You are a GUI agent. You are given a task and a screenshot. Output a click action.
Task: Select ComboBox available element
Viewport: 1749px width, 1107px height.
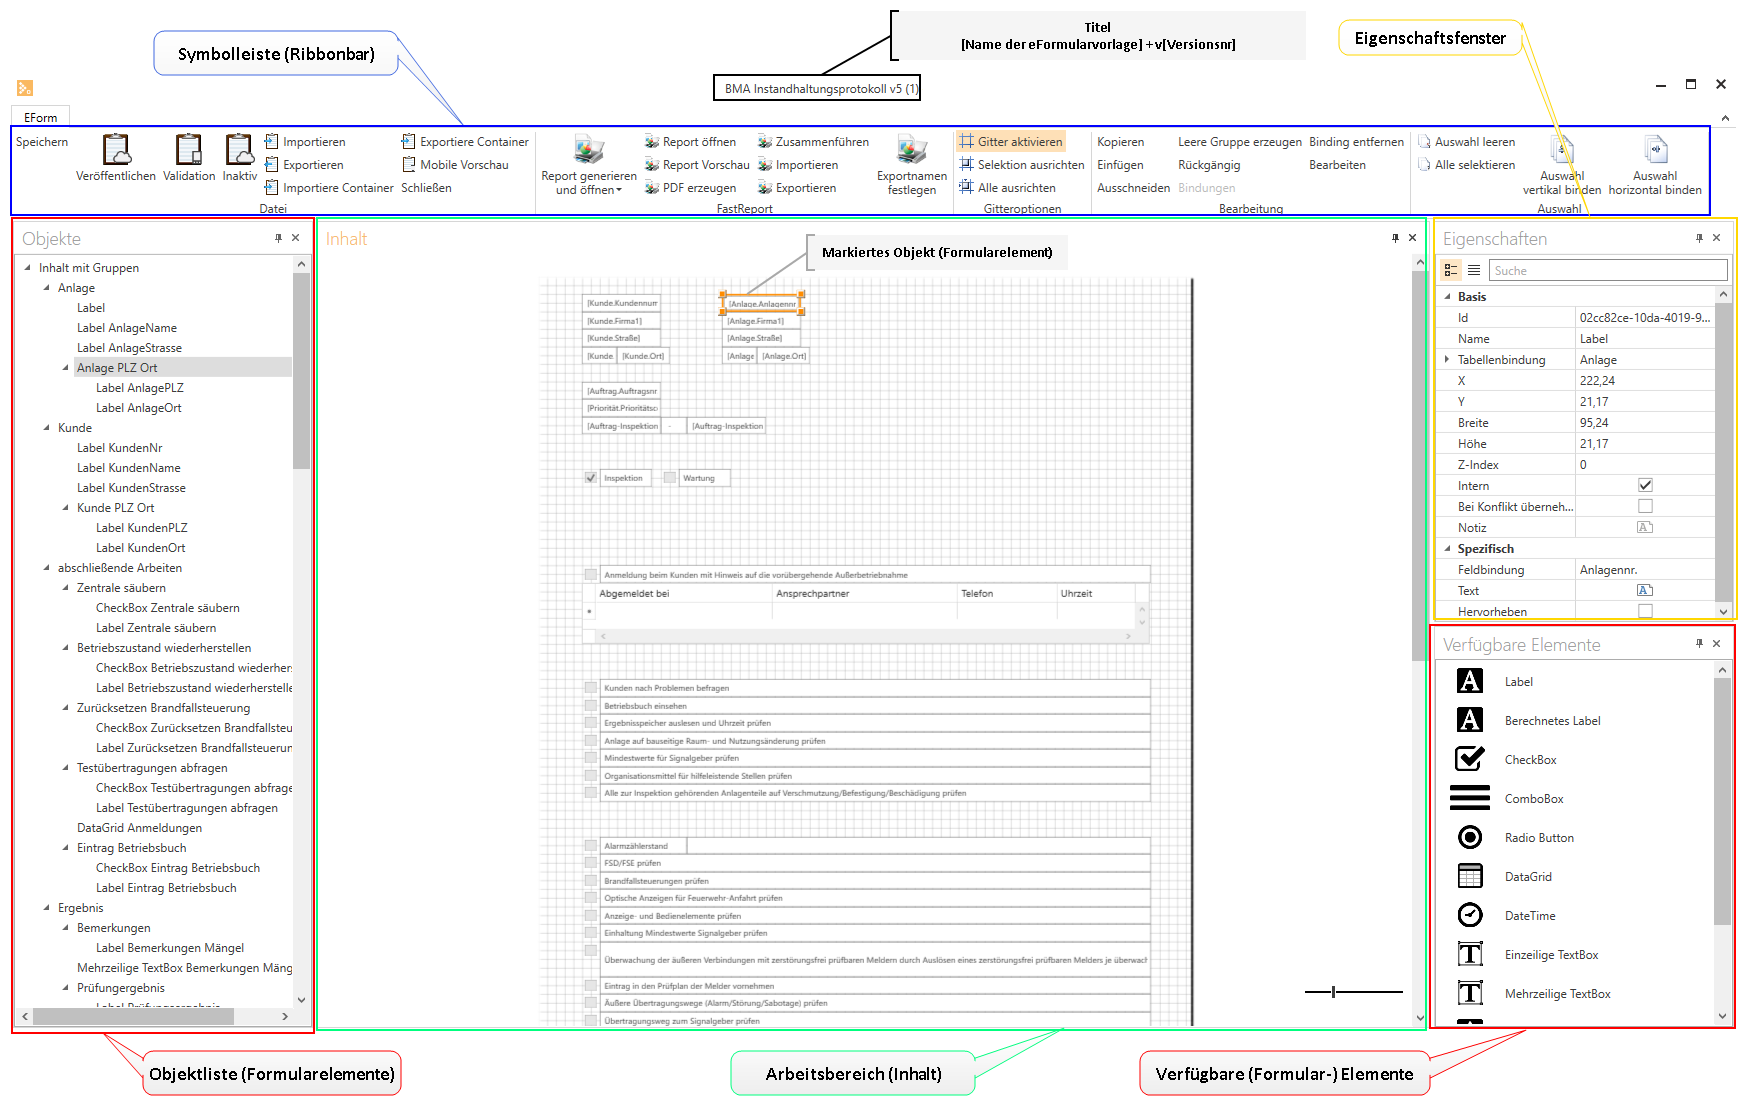pyautogui.click(x=1533, y=799)
